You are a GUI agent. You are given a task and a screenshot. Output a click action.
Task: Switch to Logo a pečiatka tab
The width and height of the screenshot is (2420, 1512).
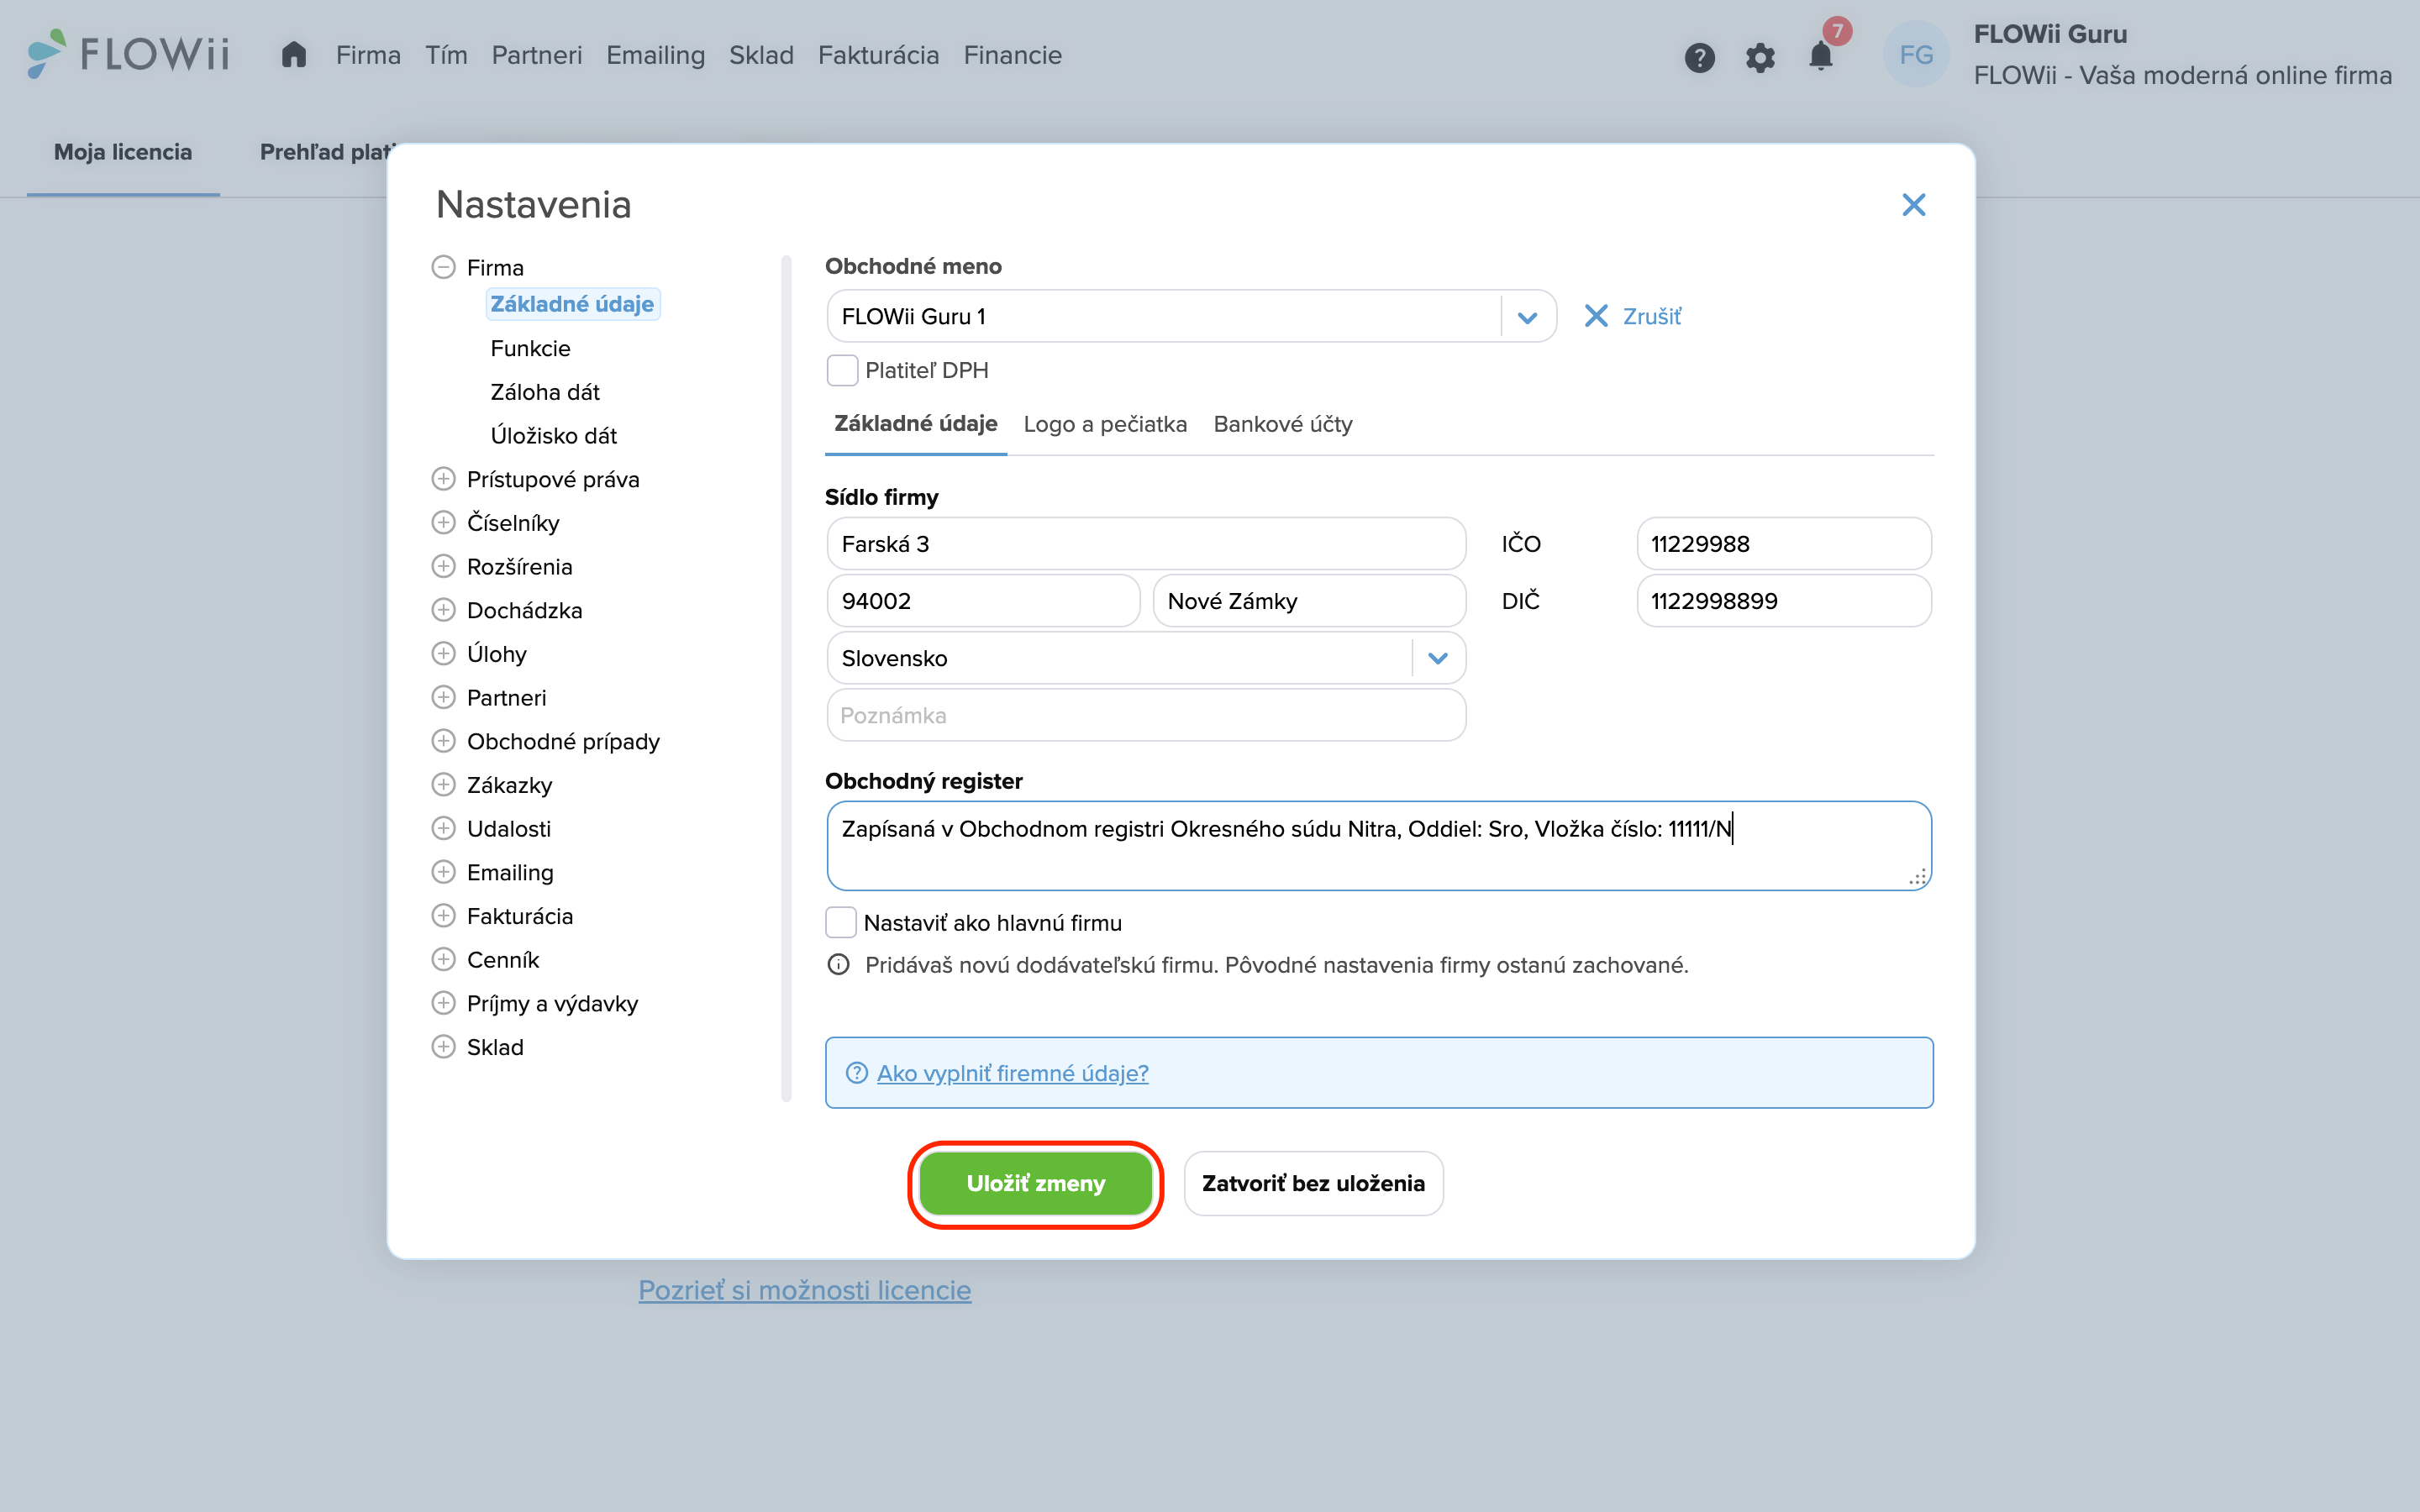(x=1105, y=424)
